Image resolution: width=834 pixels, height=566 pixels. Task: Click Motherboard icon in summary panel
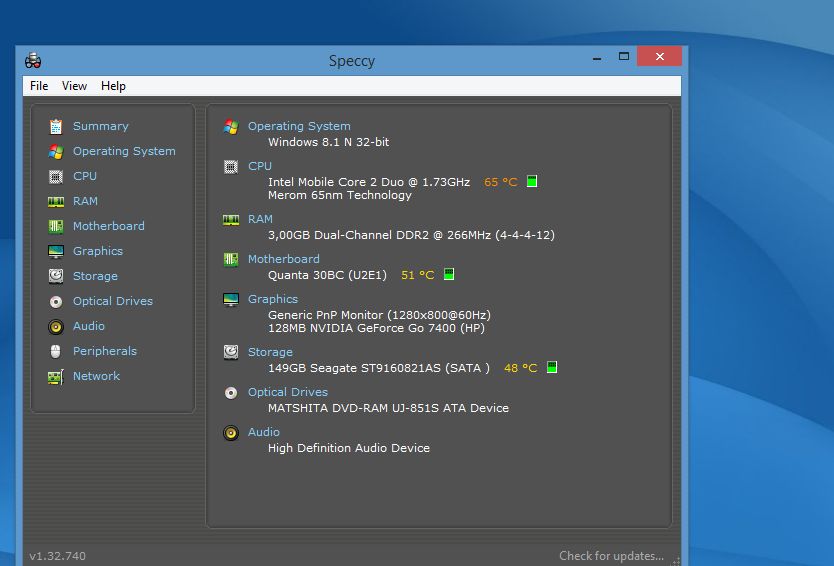point(231,260)
